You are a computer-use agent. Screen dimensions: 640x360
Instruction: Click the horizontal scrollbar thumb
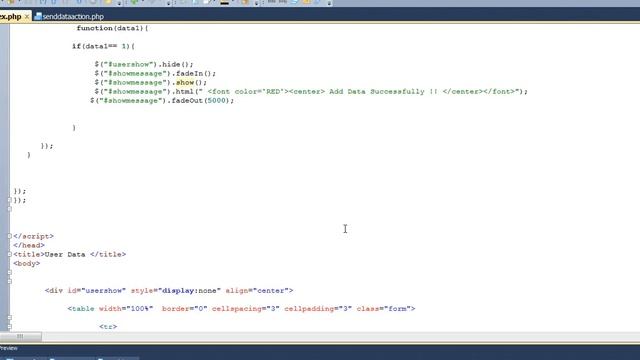[20, 336]
